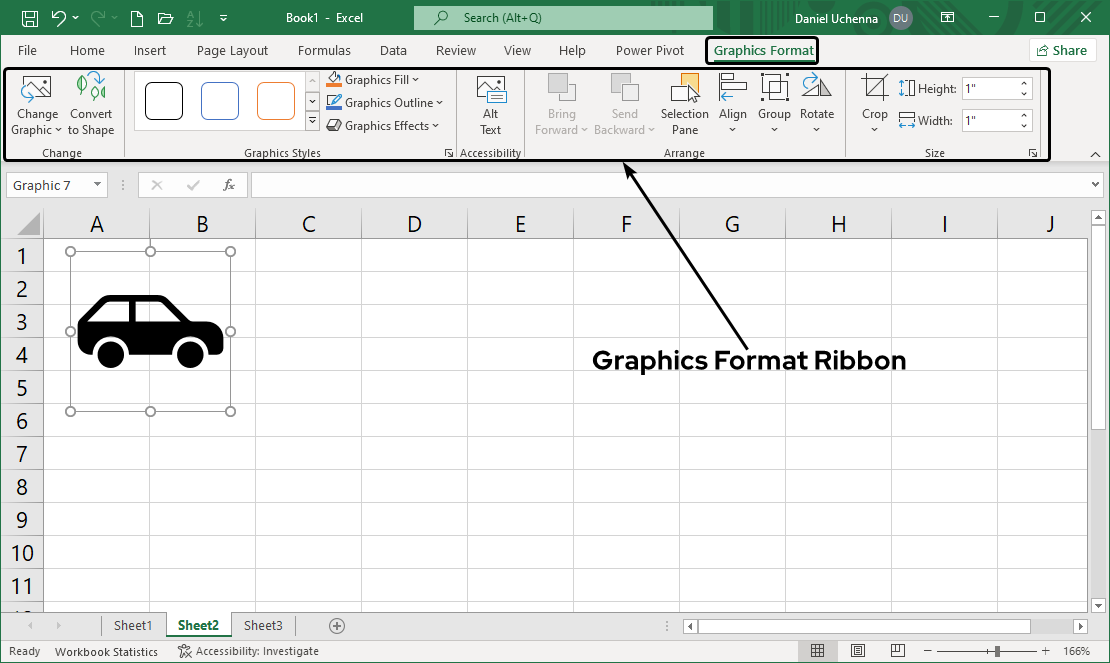Open the Graphics Outline dropdown
1110x663 pixels.
coord(386,102)
